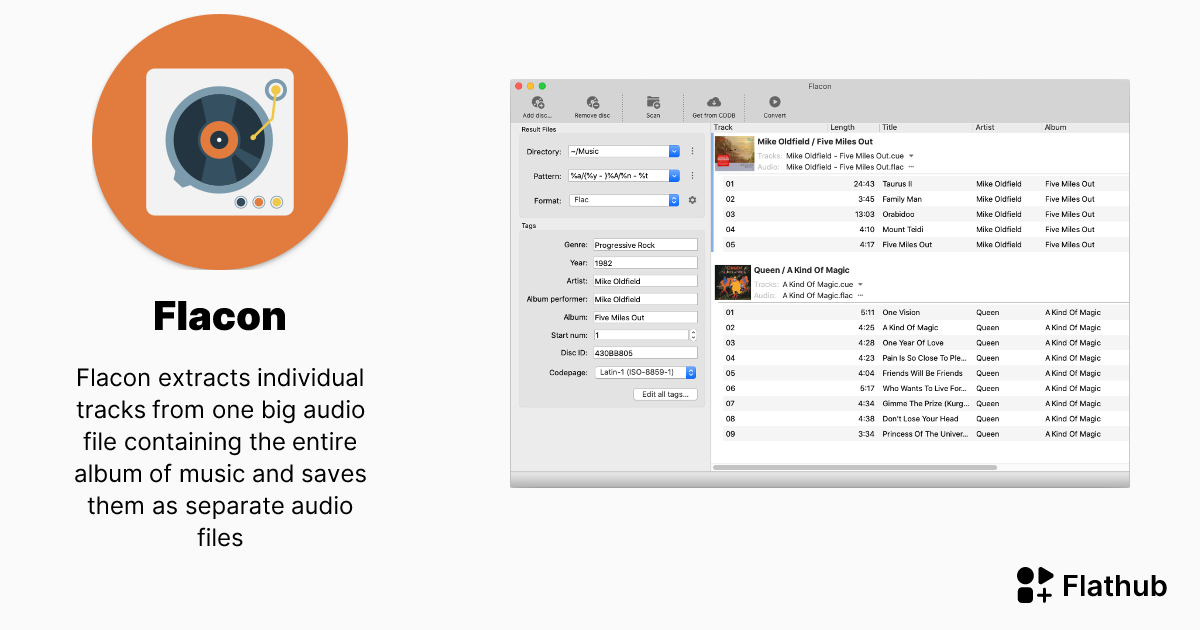Viewport: 1200px width, 630px height.
Task: Open format settings gear icon
Action: [x=692, y=200]
